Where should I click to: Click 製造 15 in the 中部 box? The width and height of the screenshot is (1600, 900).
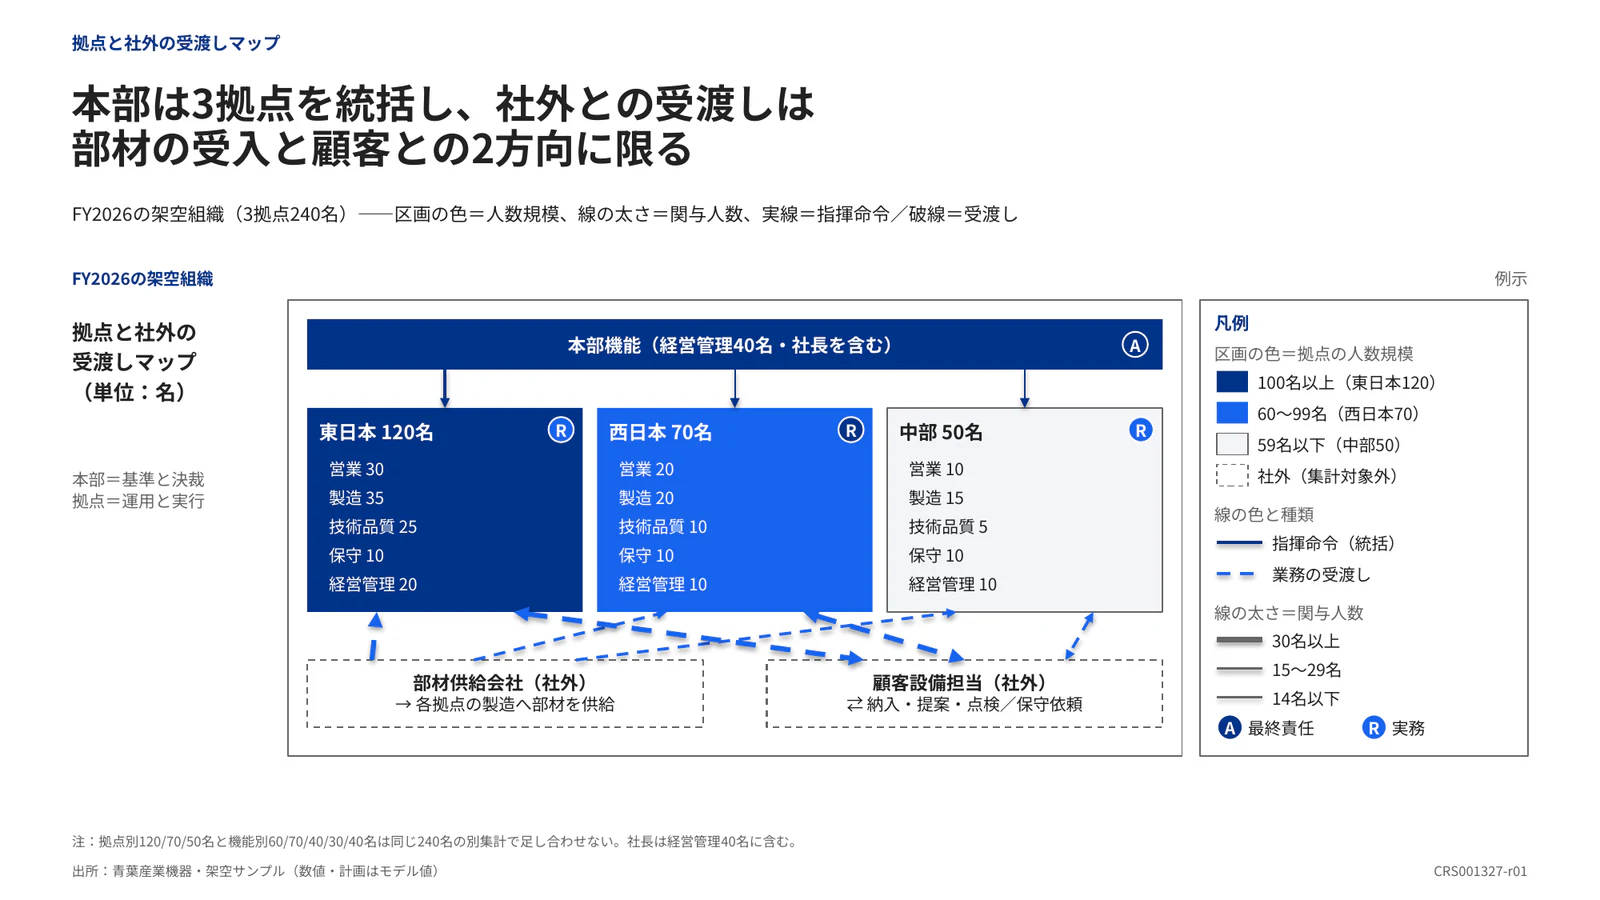[x=936, y=498]
